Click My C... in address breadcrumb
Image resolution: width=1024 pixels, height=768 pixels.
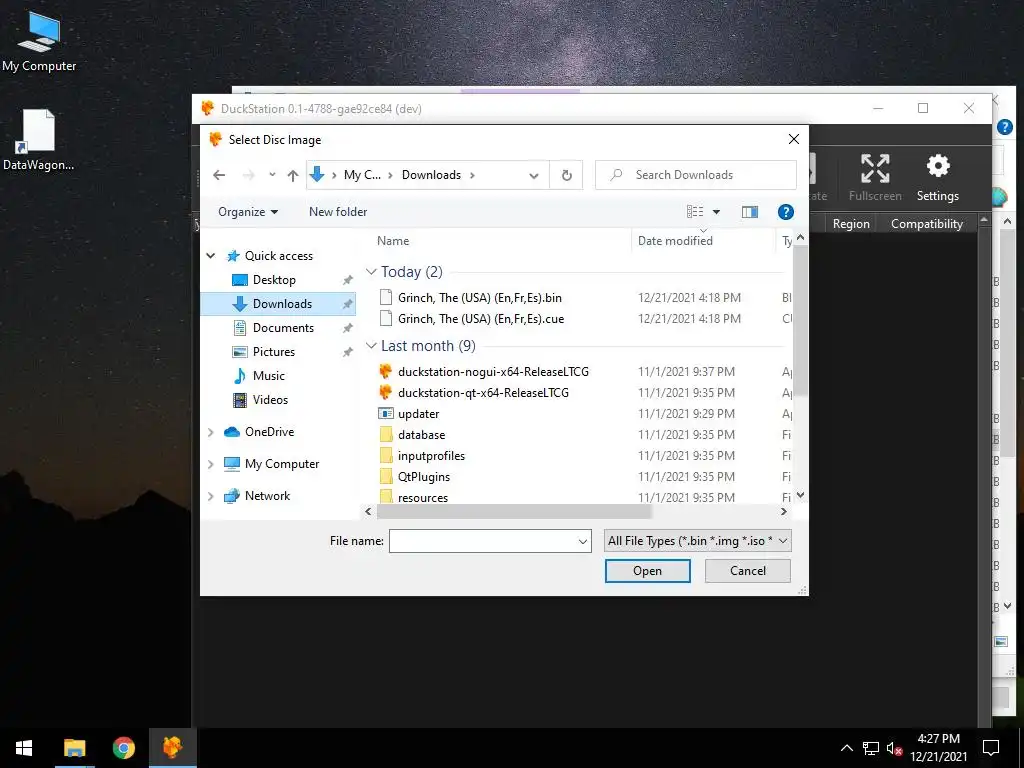click(x=362, y=175)
